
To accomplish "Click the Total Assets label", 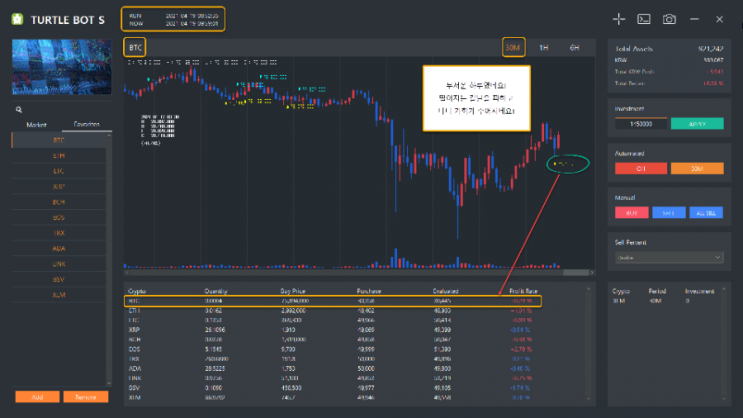I will (x=634, y=49).
